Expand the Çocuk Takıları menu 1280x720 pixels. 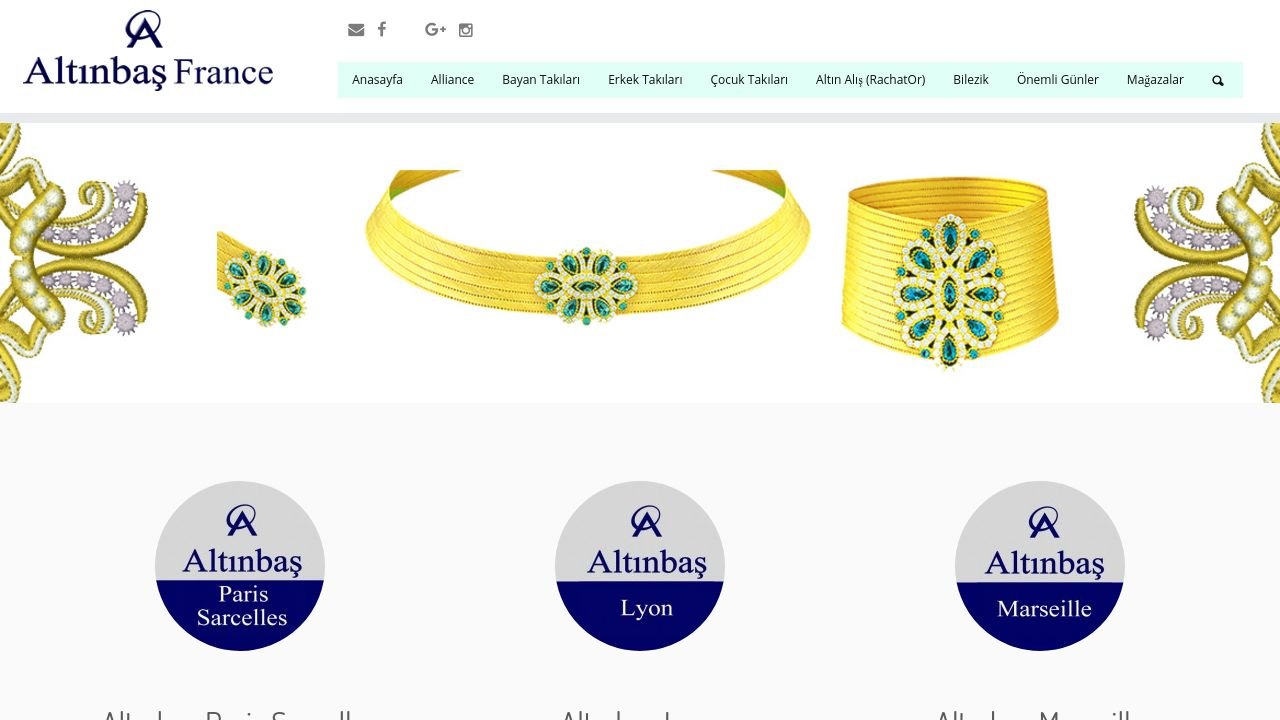tap(749, 80)
